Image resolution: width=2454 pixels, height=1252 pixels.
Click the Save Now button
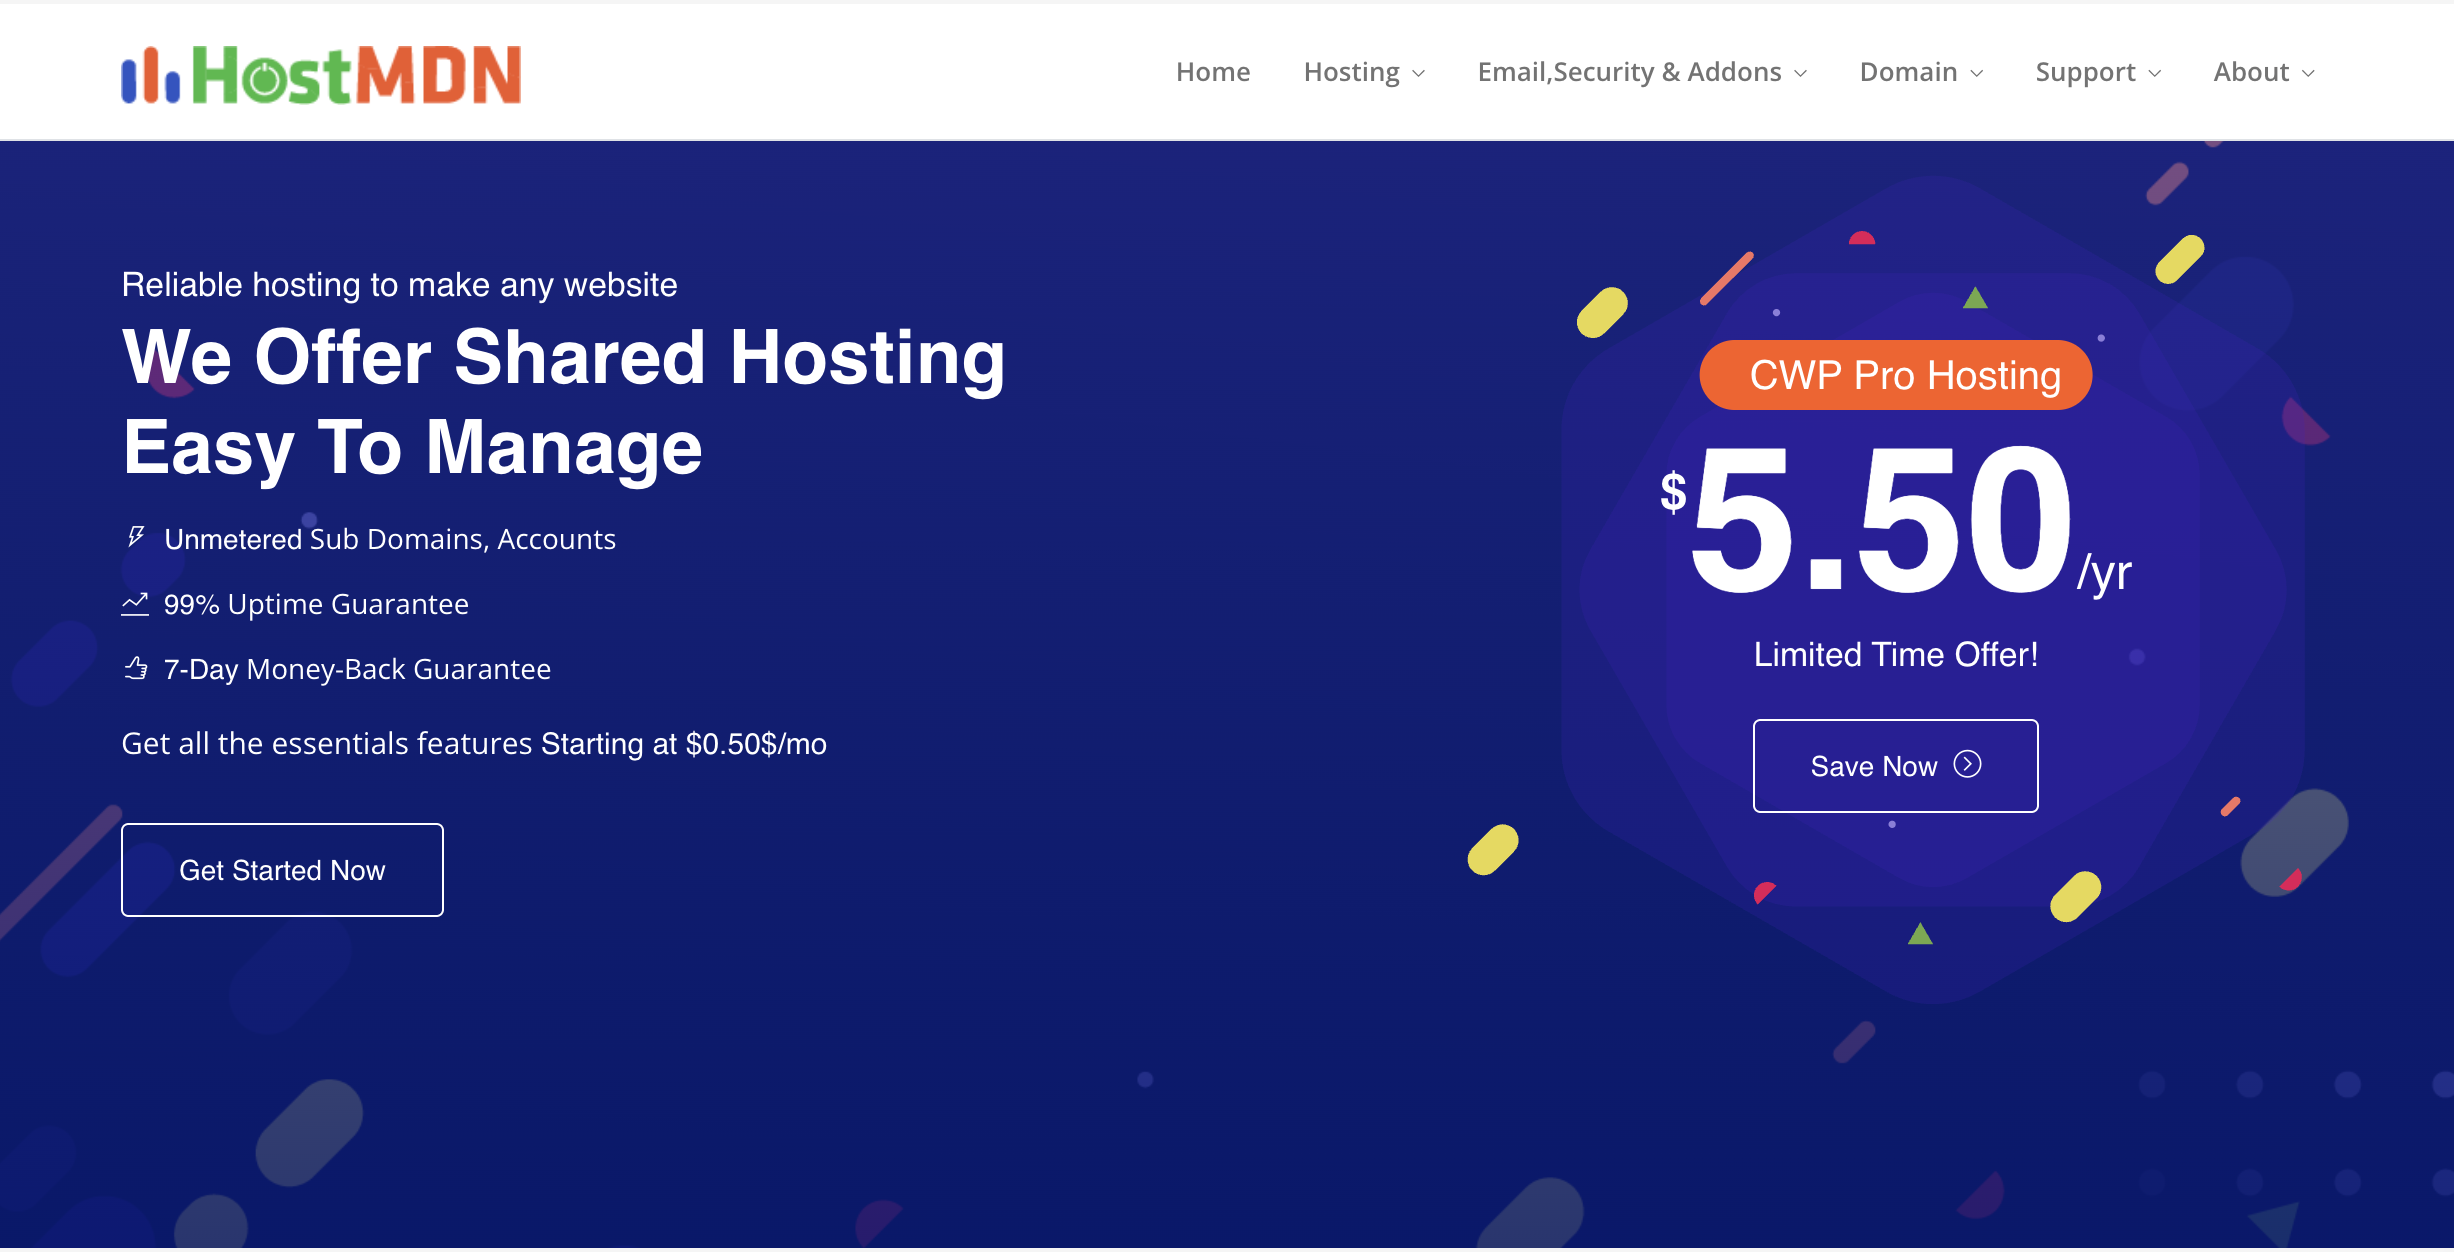pos(1895,766)
